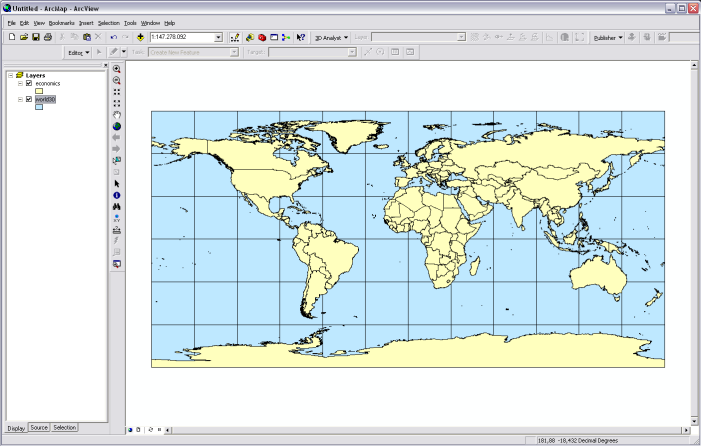Open an existing map document

(24, 37)
